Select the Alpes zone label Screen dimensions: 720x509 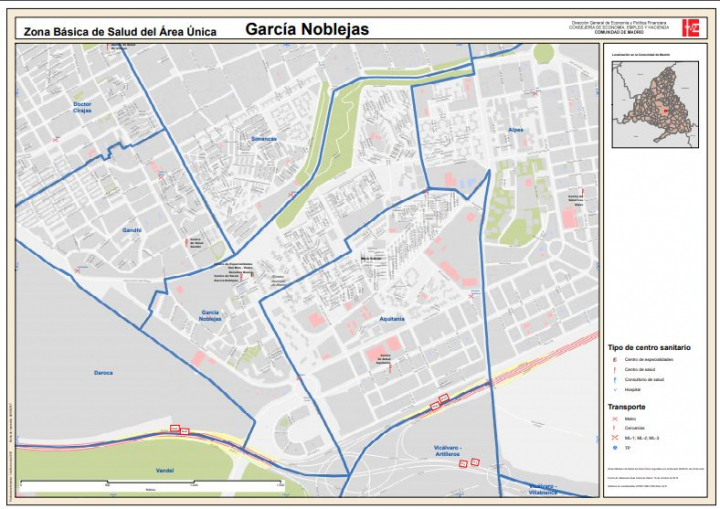click(x=515, y=130)
